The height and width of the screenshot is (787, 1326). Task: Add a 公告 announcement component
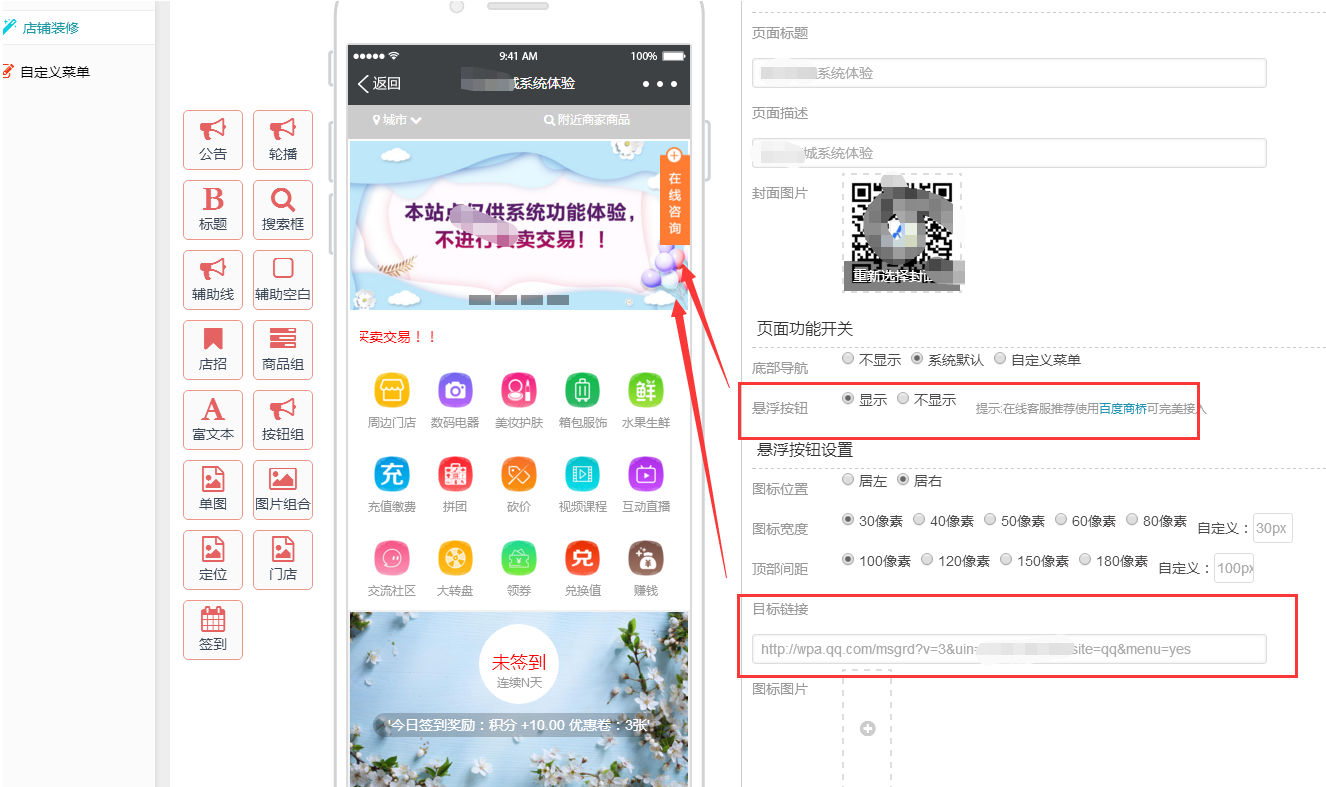(x=213, y=139)
